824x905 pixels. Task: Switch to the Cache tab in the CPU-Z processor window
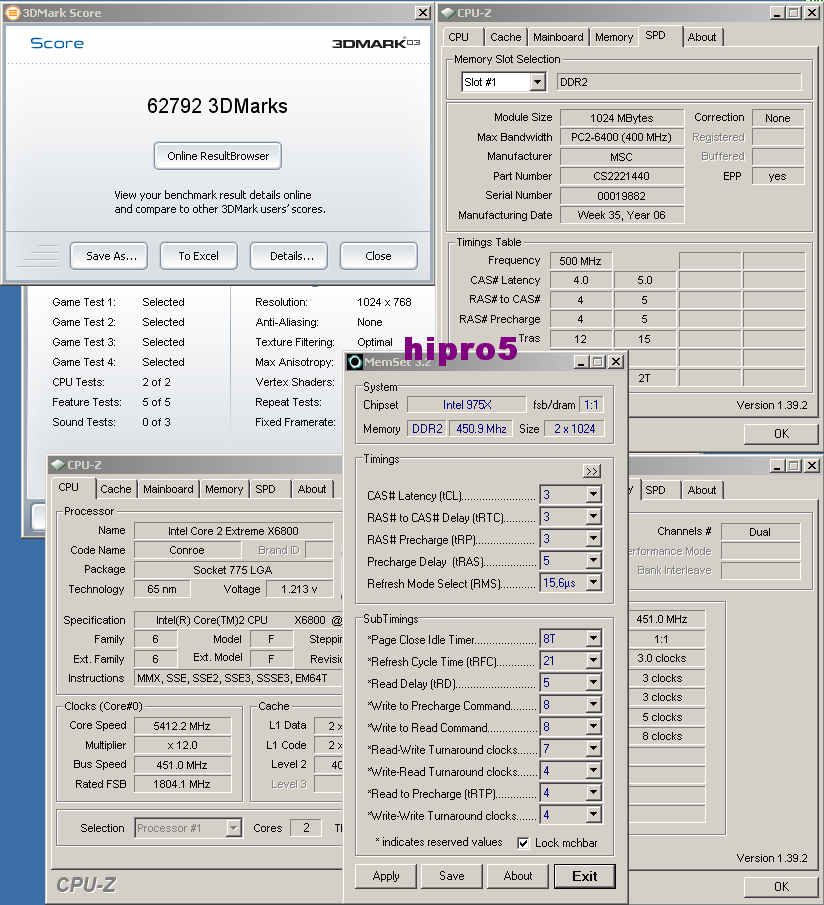(x=115, y=489)
